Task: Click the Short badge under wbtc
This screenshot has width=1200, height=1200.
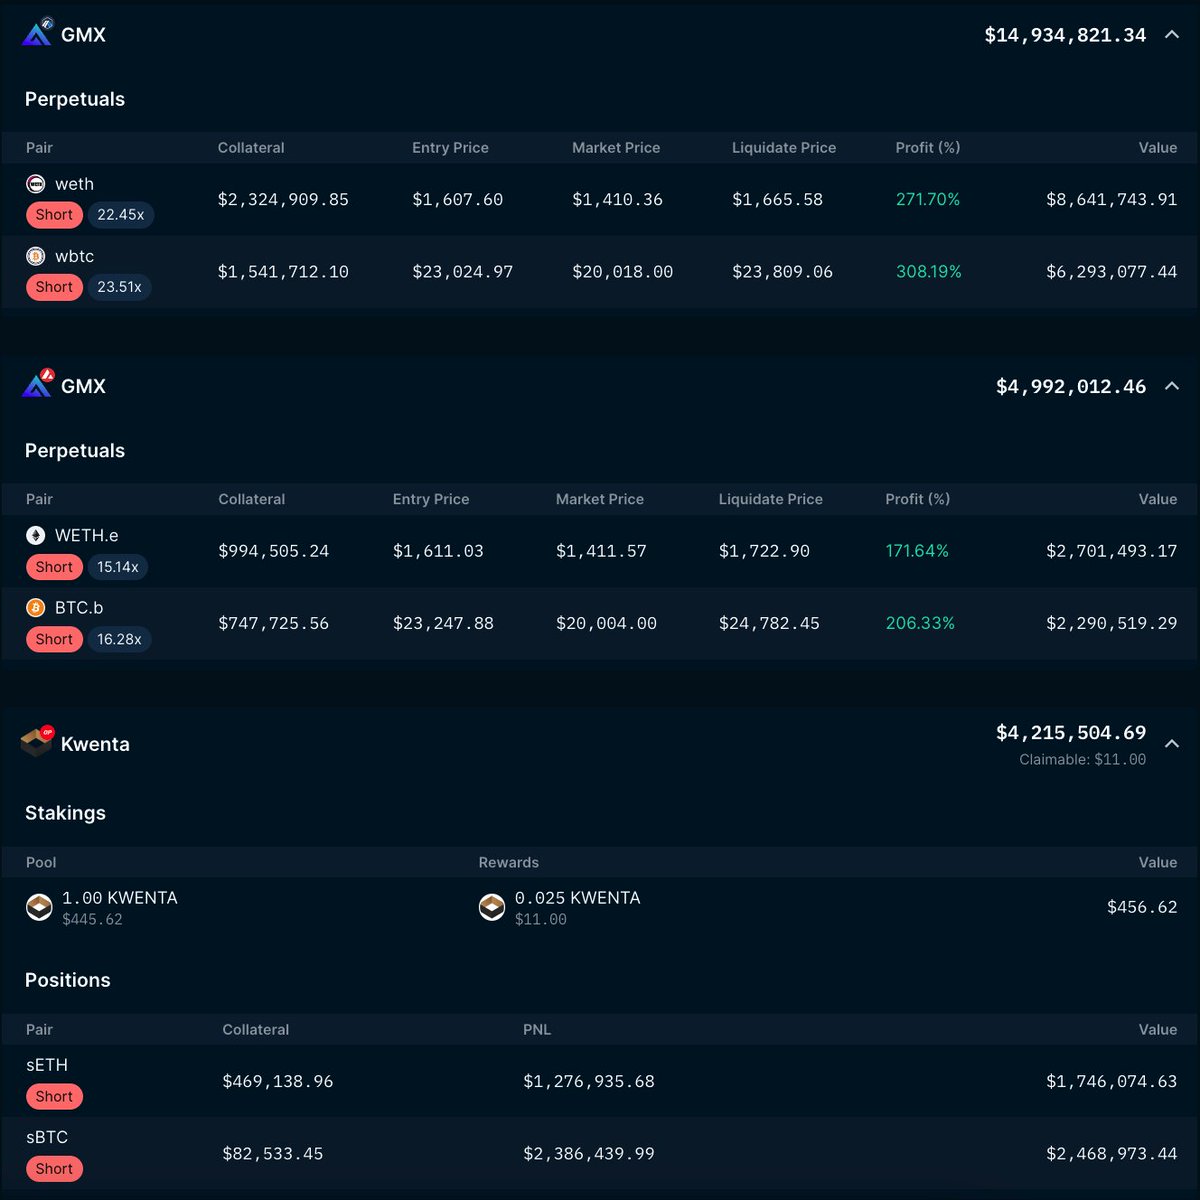Action: [x=54, y=287]
